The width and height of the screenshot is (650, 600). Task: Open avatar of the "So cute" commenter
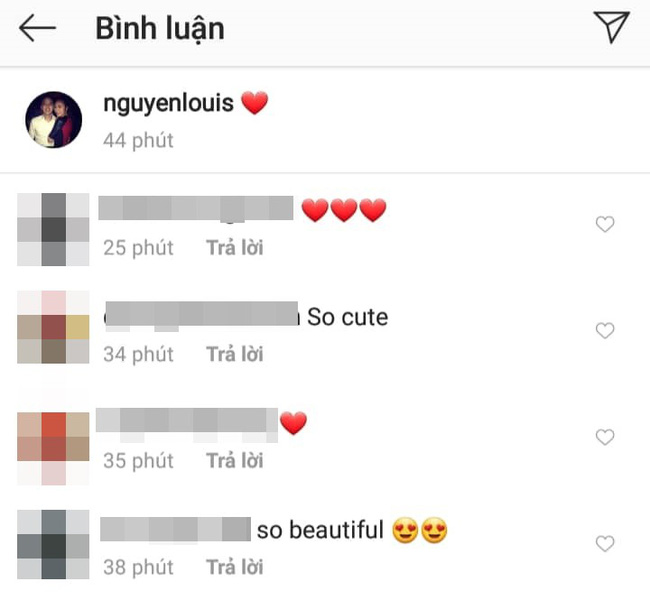coord(53,327)
